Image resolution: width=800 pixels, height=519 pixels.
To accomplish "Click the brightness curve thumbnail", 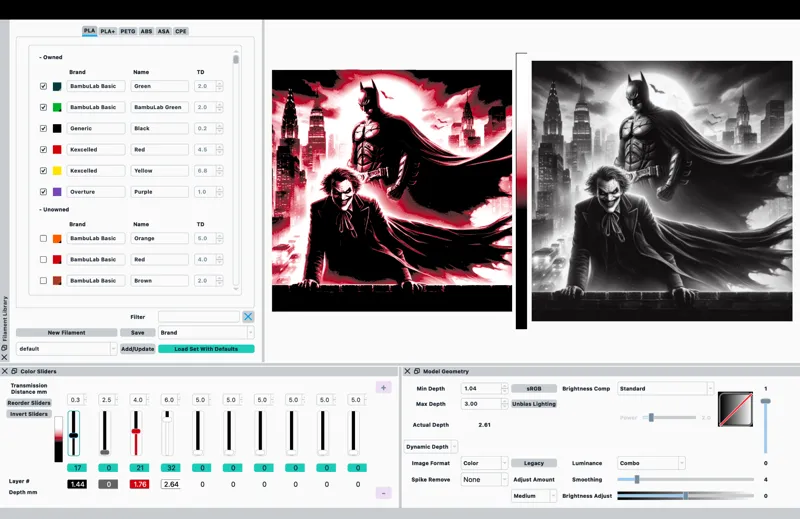I will click(735, 409).
